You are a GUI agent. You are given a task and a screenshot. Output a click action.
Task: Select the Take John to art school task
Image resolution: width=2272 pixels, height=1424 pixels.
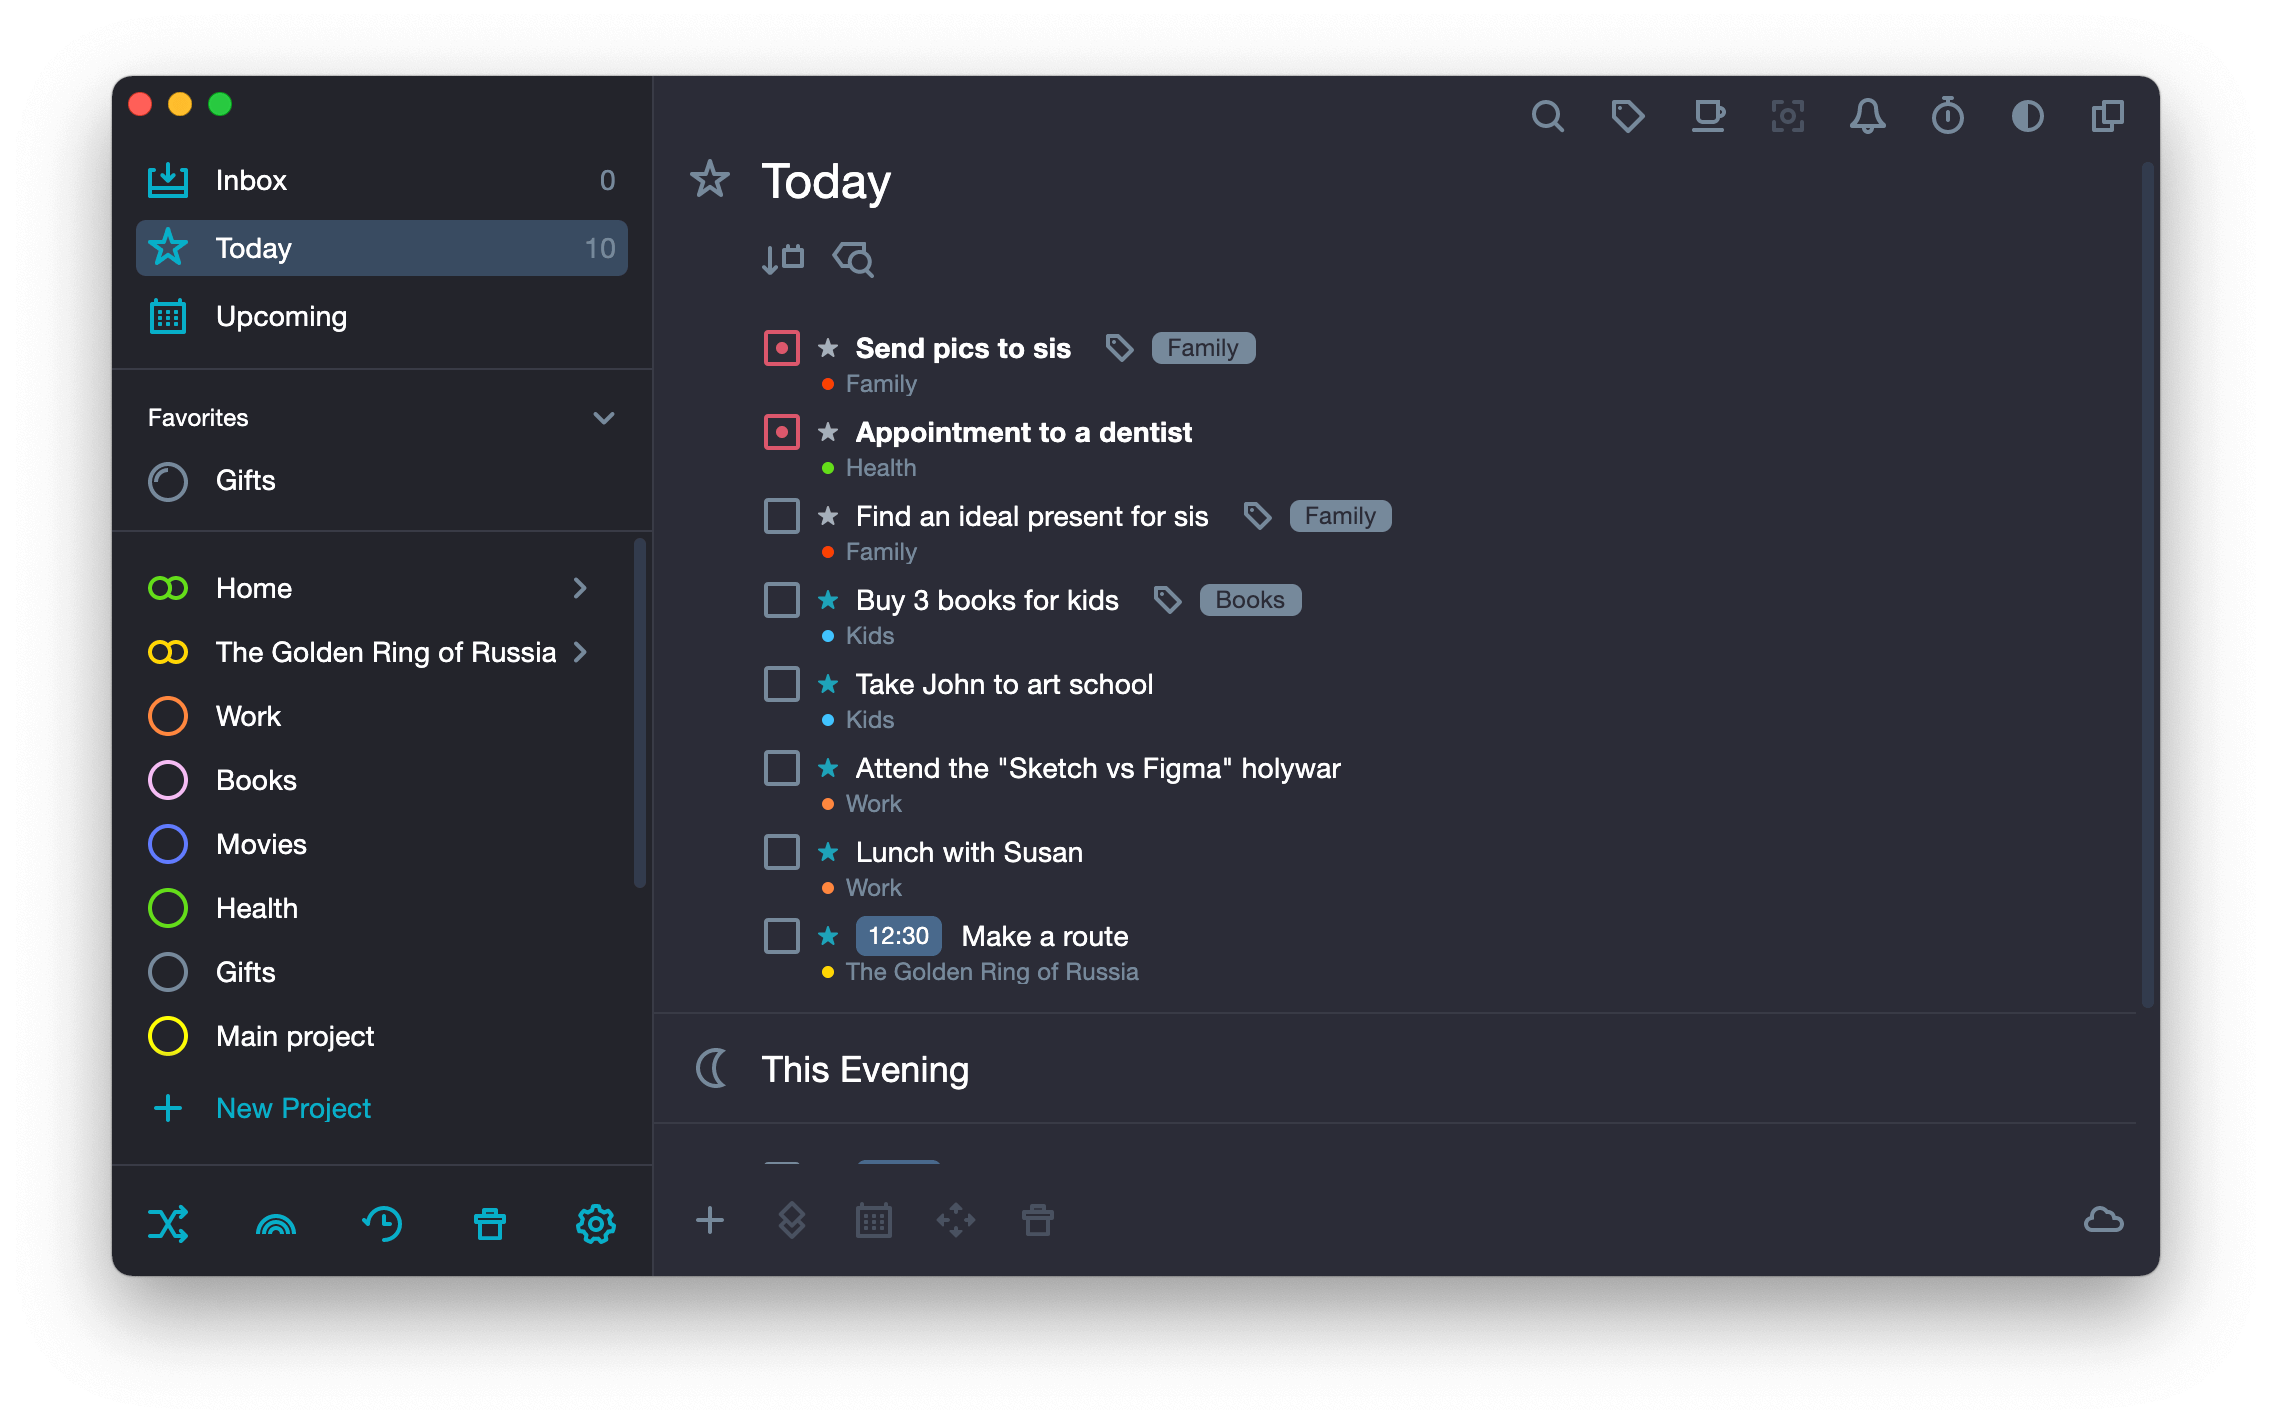coord(1004,684)
